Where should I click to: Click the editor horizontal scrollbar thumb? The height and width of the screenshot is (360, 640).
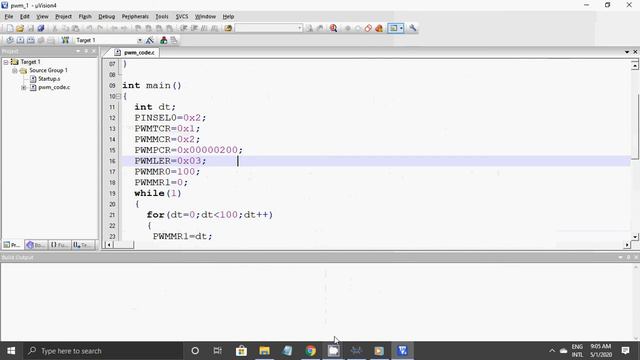coord(124,245)
